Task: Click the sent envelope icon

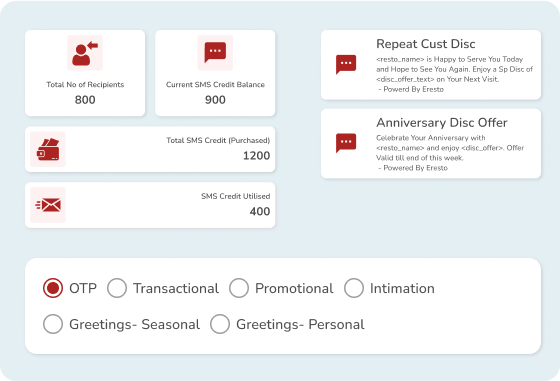Action: coord(48,205)
